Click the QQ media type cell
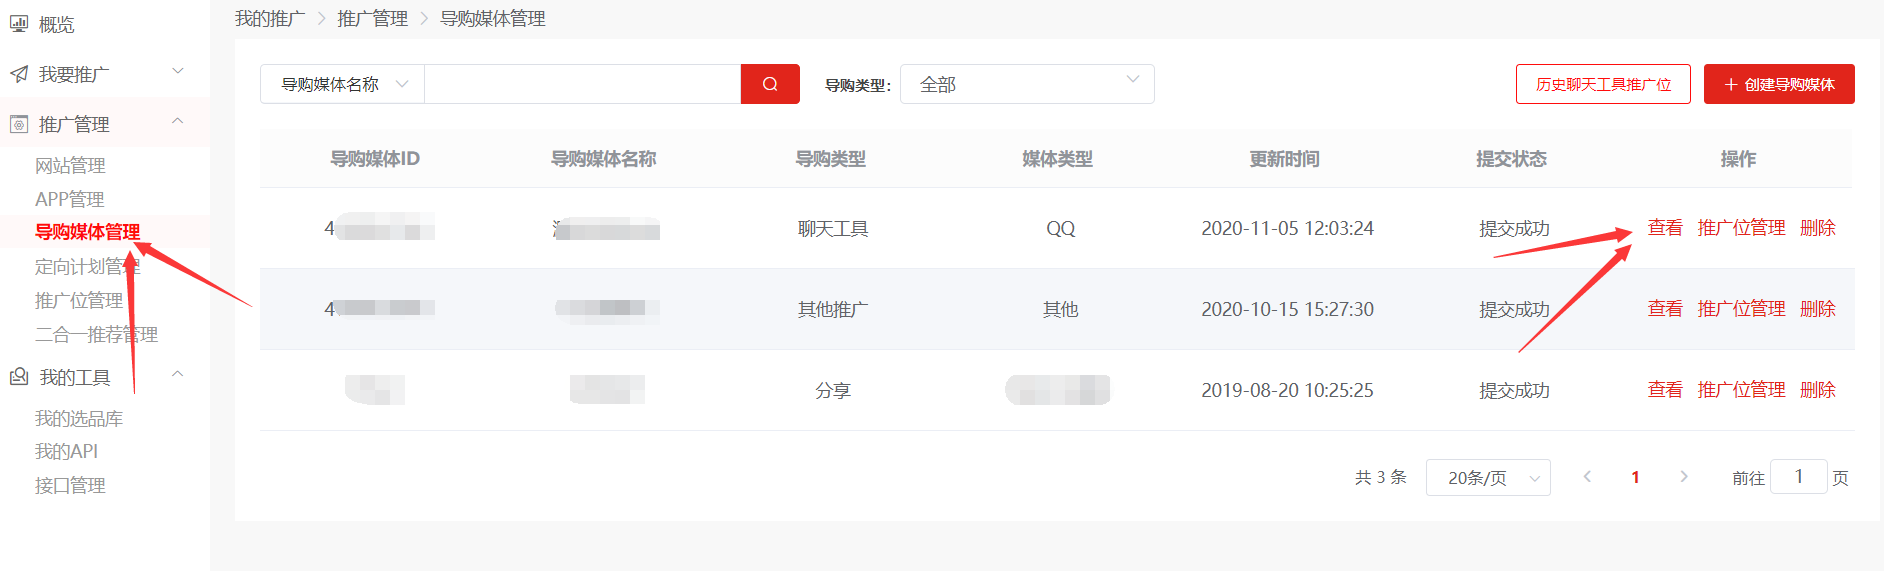This screenshot has height=571, width=1884. point(1060,229)
